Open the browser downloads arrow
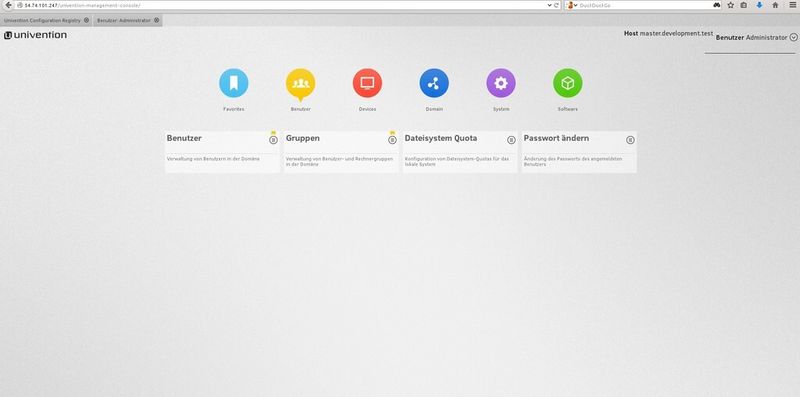 pos(759,5)
